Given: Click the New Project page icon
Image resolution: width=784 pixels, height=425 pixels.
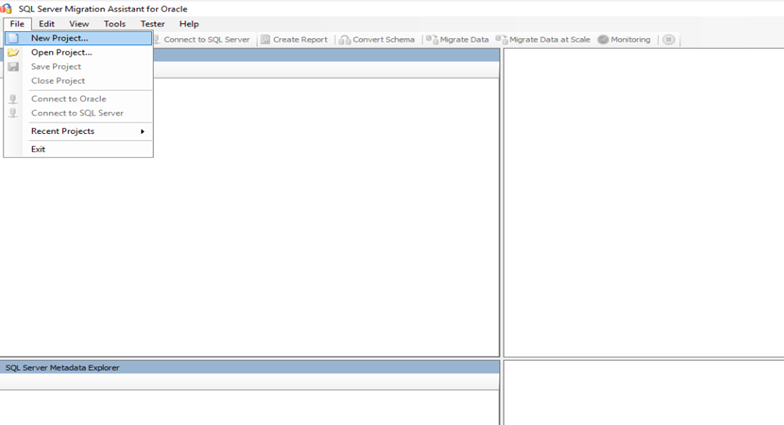Looking at the screenshot, I should 14,38.
